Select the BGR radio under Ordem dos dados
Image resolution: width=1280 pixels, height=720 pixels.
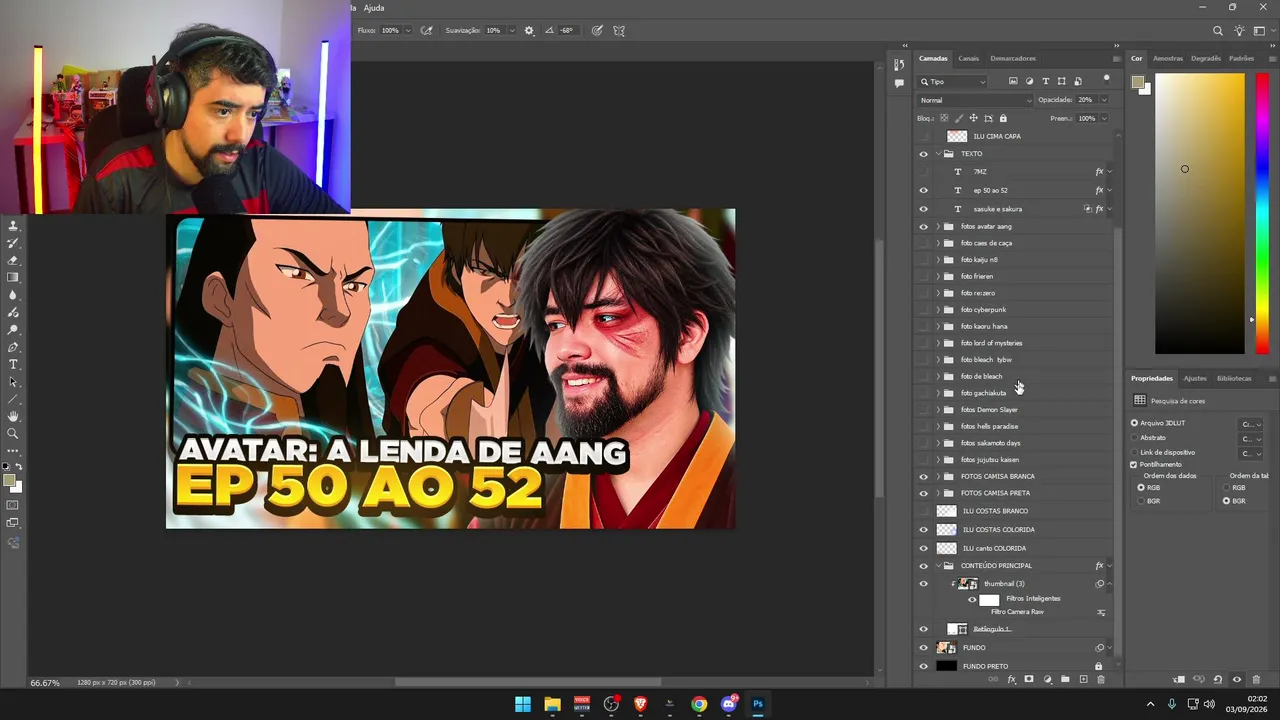pos(1141,500)
